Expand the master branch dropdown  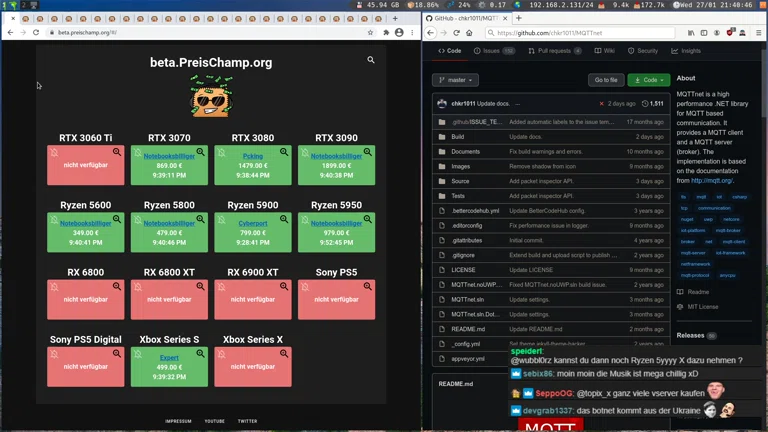455,80
